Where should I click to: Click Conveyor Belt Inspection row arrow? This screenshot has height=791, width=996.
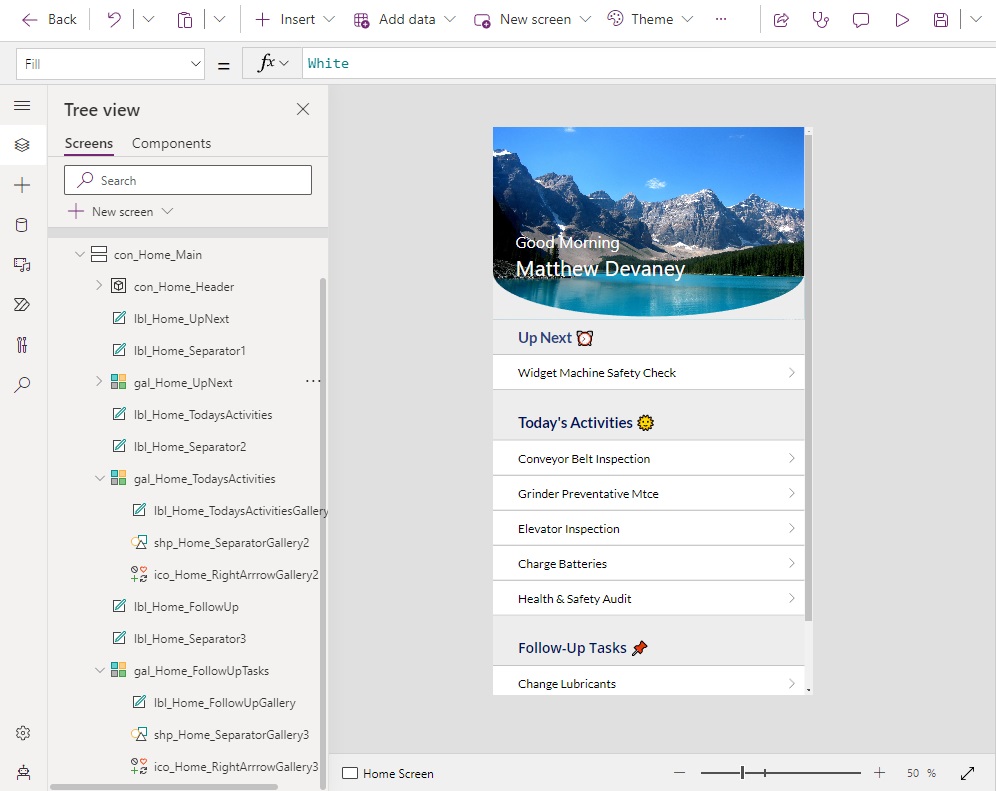coord(791,458)
